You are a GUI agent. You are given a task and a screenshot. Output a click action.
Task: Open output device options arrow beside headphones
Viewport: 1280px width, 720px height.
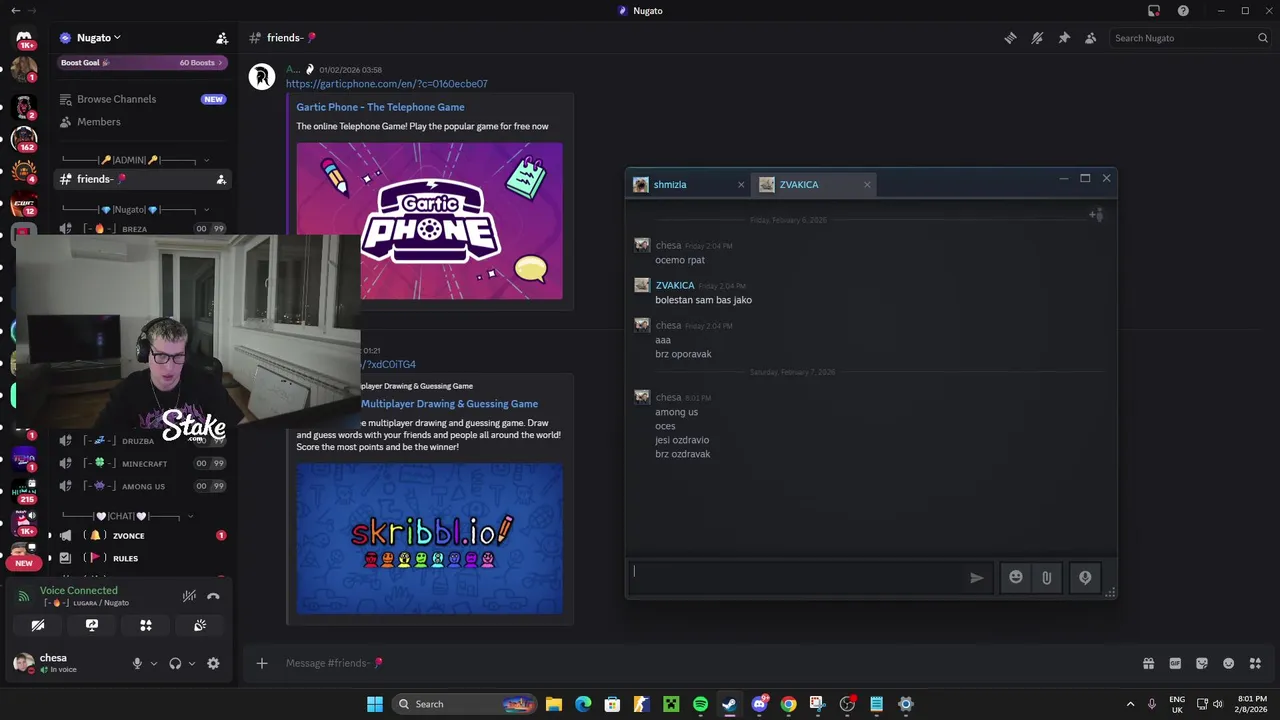pos(191,663)
